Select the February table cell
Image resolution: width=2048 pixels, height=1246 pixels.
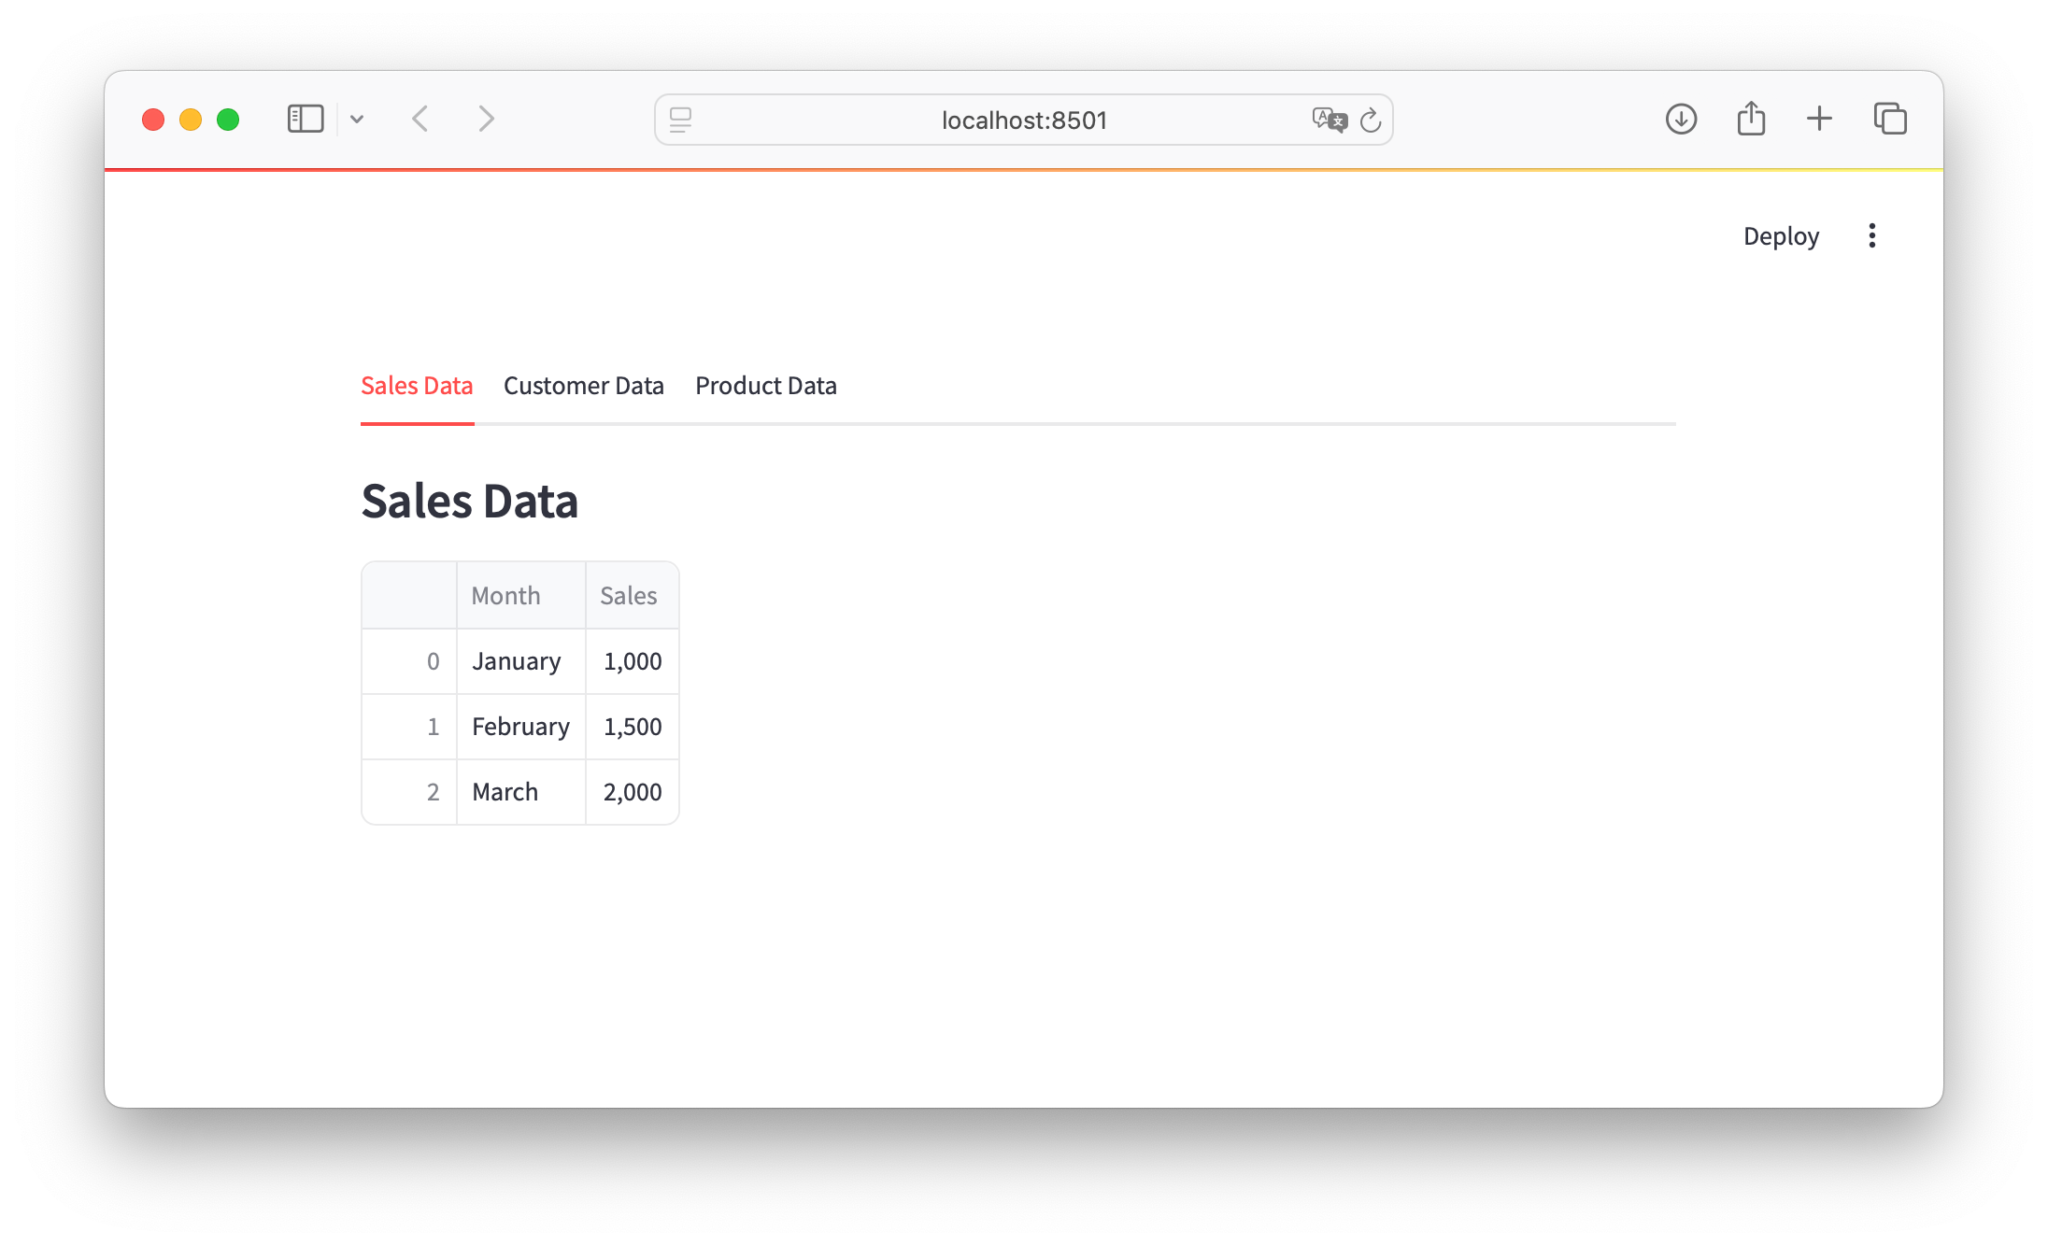[x=520, y=727]
